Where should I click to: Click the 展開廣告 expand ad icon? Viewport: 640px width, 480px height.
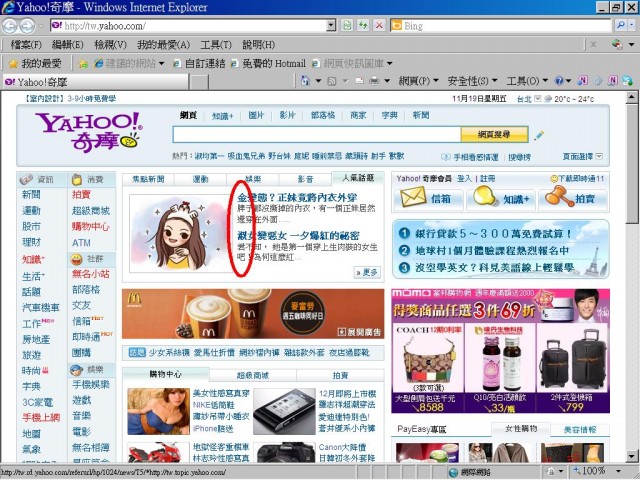[342, 332]
